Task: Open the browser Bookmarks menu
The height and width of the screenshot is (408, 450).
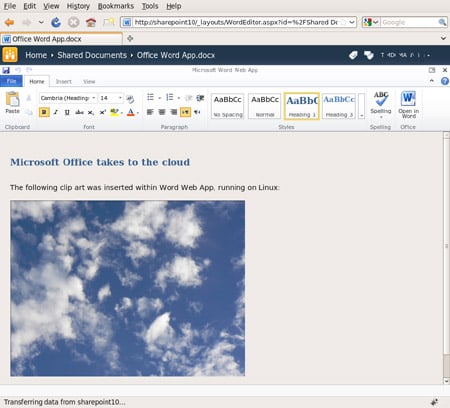Action: [116, 6]
